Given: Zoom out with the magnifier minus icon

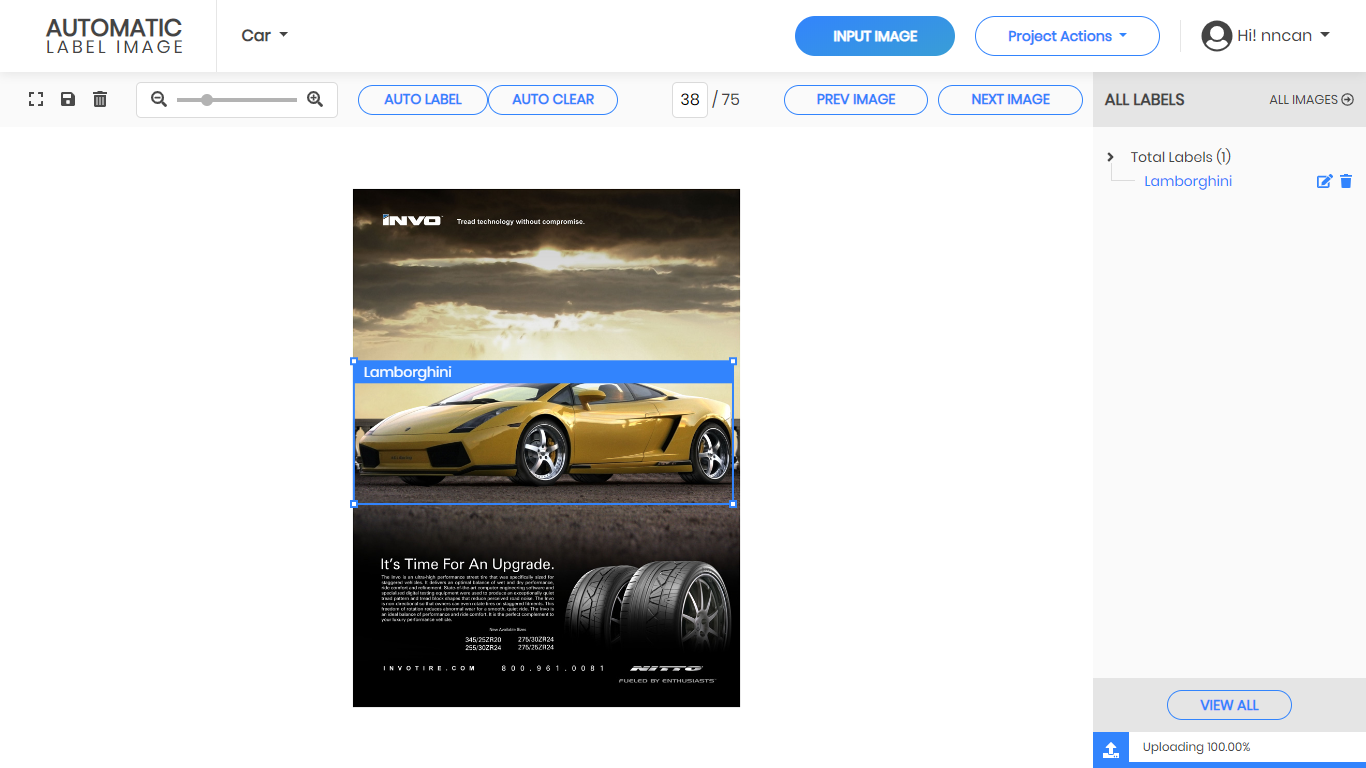Looking at the screenshot, I should point(159,99).
